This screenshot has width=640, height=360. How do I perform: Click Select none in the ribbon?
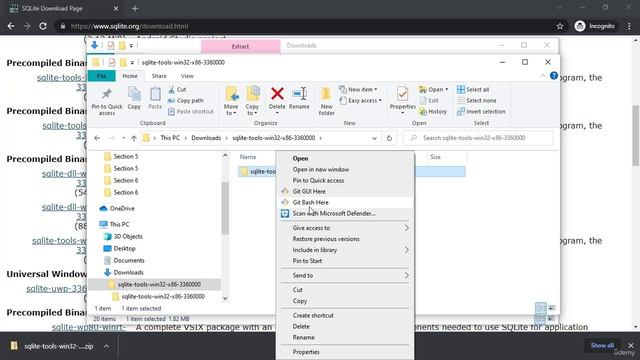coord(476,100)
